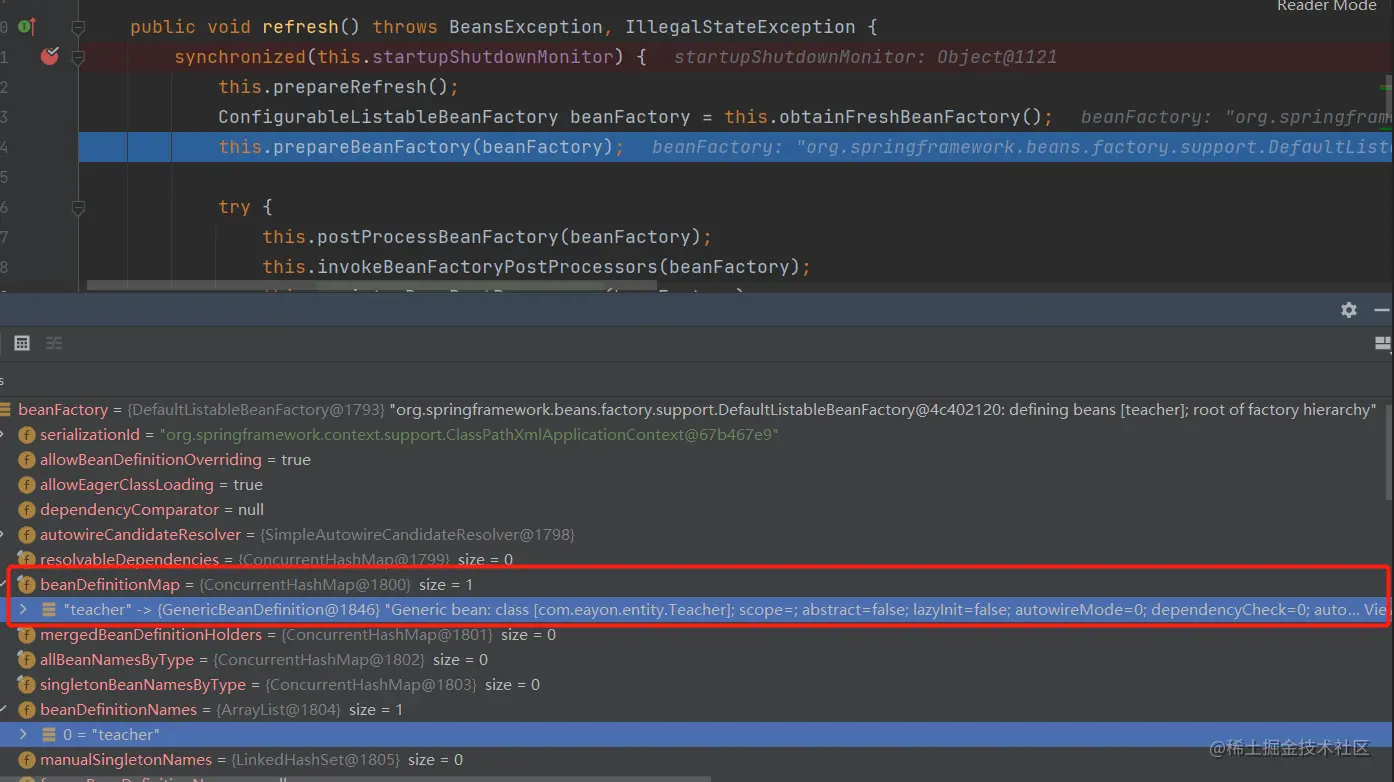Viewport: 1394px width, 782px height.
Task: Click field icon beside allowBeanDefinitionOverriding
Action: click(x=27, y=460)
